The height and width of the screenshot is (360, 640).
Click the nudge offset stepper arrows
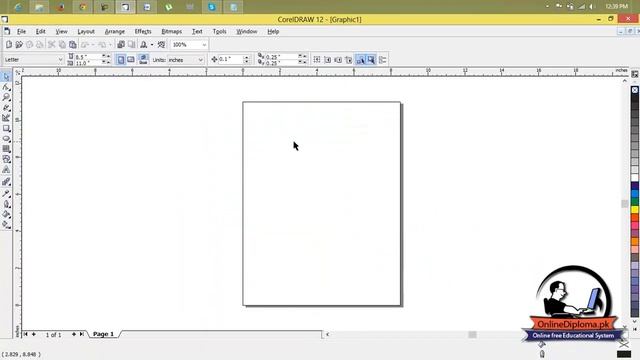coord(246,60)
